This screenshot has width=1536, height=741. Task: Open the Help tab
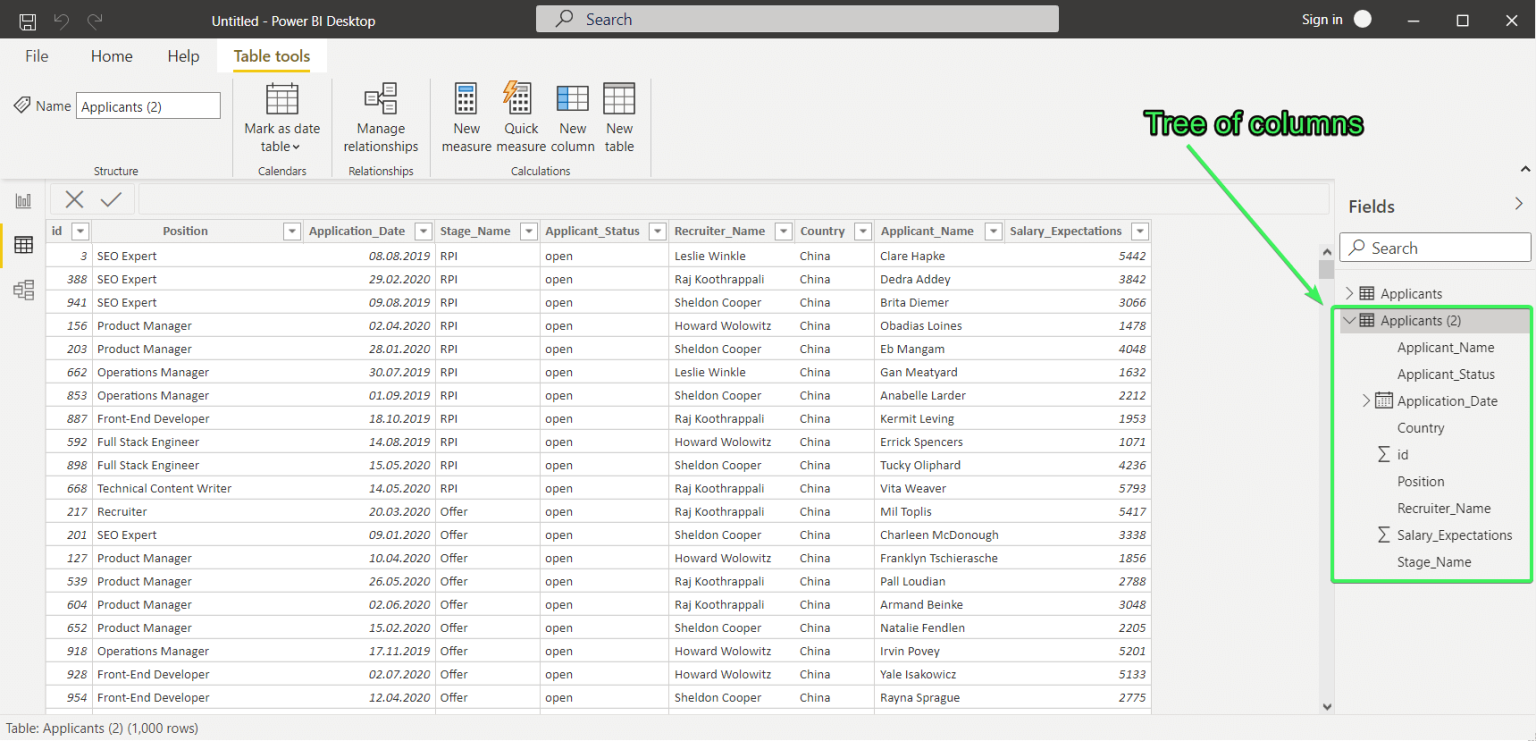tap(183, 56)
